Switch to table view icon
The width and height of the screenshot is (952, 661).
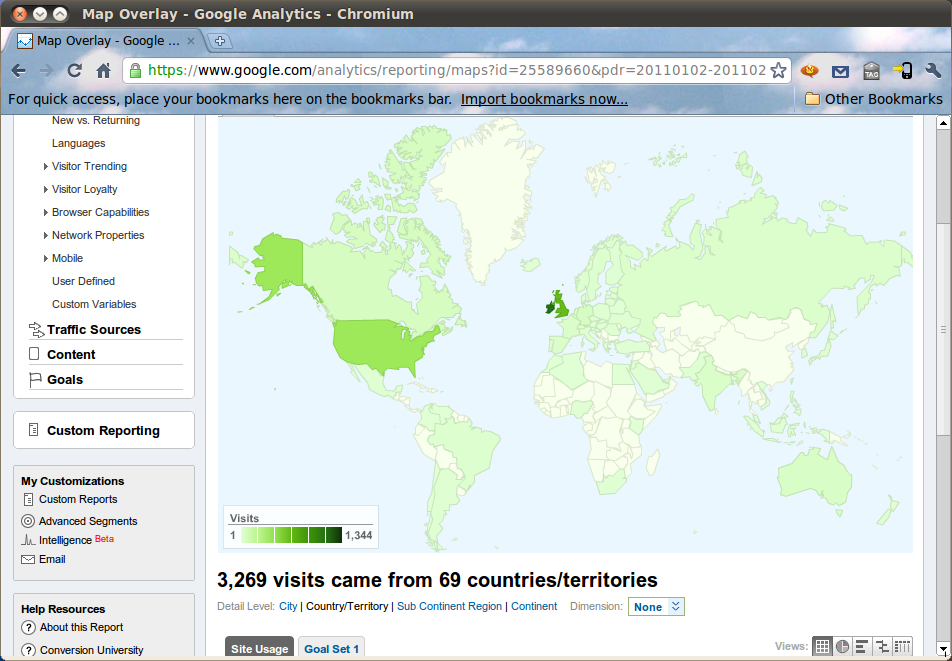(822, 646)
